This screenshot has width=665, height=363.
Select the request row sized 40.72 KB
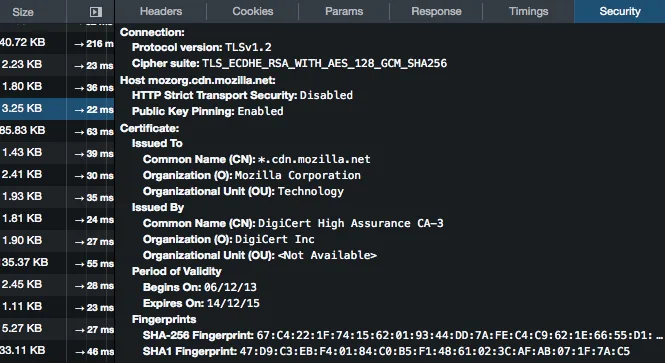point(57,42)
